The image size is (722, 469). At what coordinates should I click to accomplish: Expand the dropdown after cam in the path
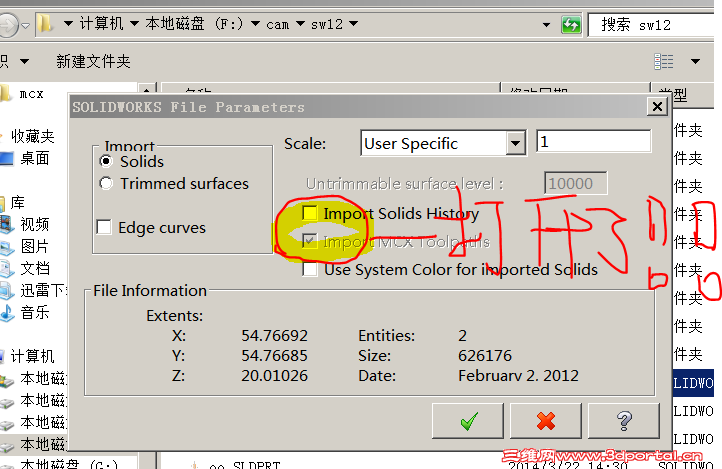[300, 23]
